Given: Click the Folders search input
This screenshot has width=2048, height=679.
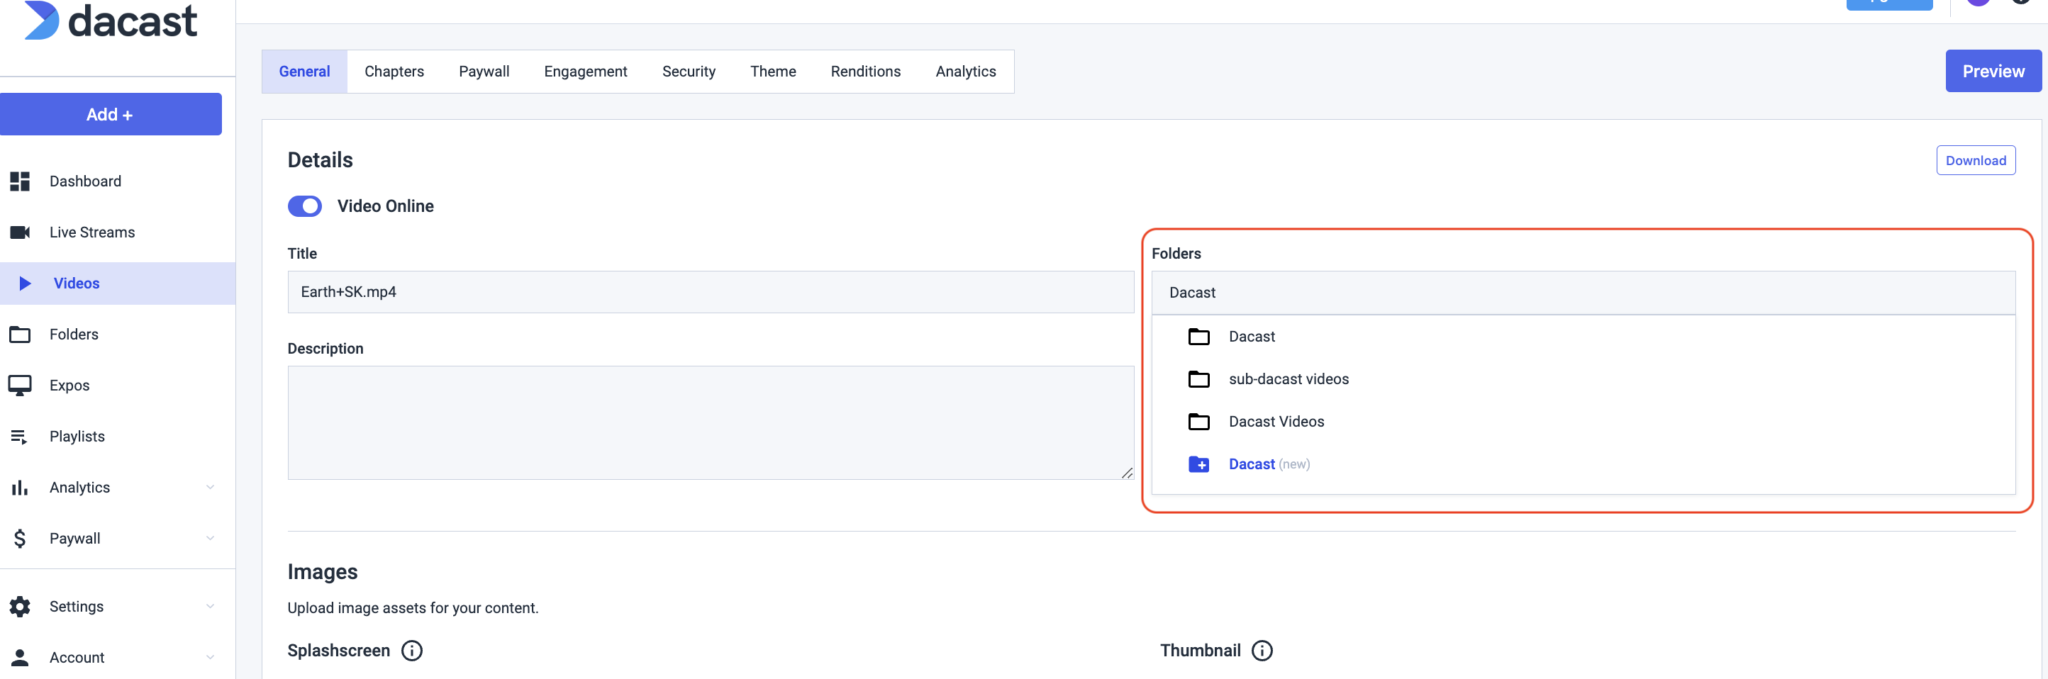Looking at the screenshot, I should point(1584,293).
